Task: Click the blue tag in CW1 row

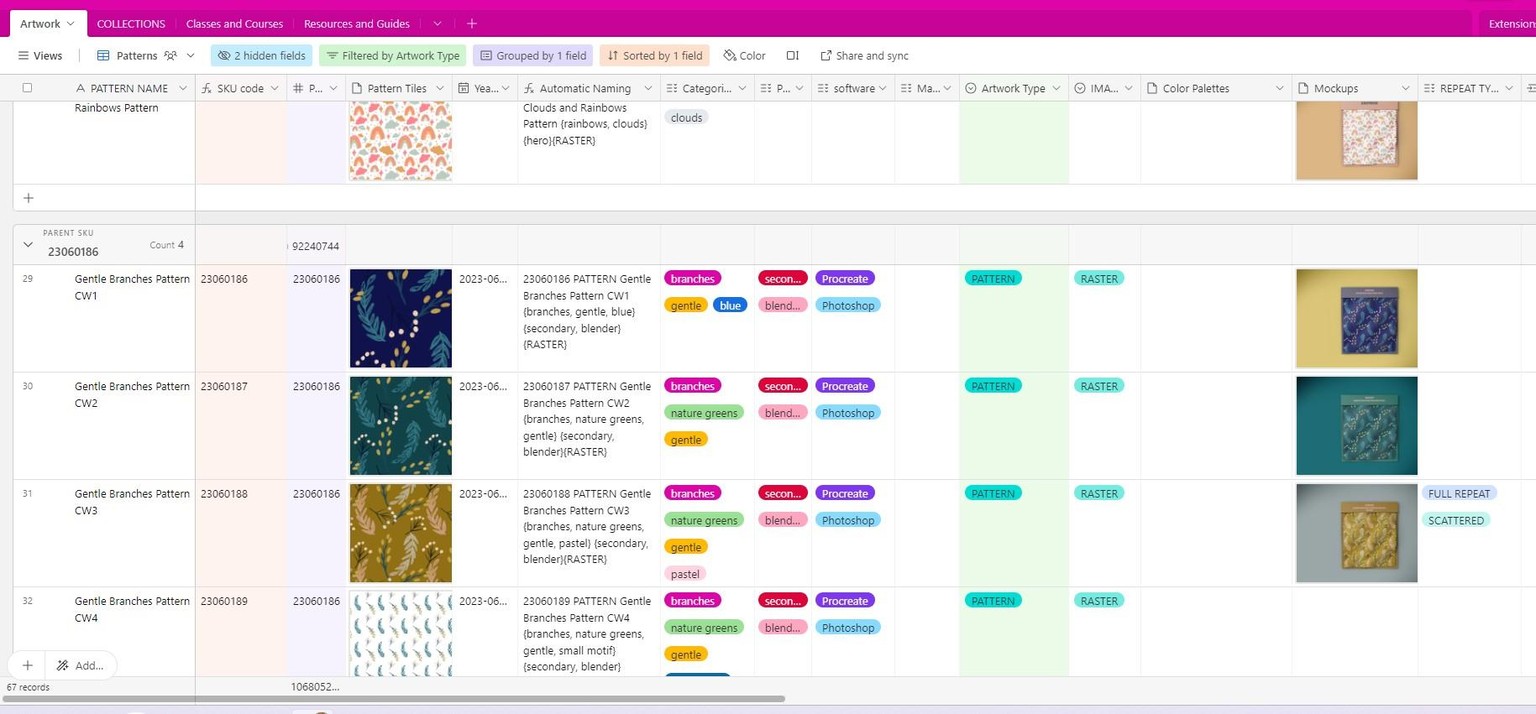Action: pyautogui.click(x=731, y=305)
